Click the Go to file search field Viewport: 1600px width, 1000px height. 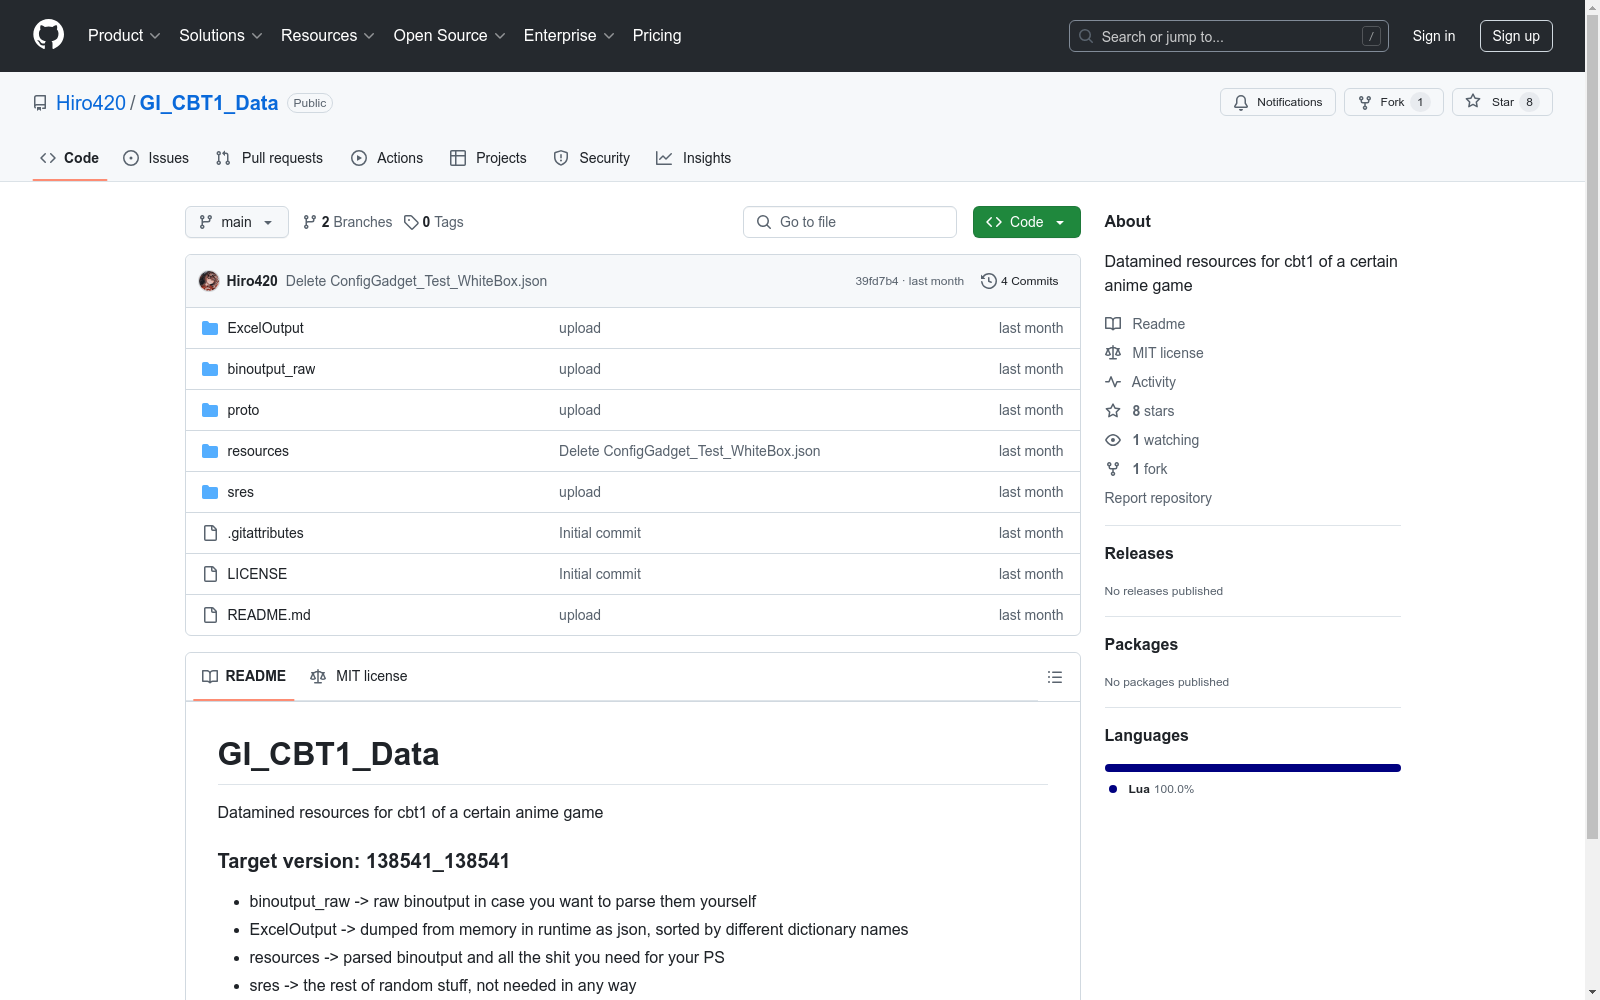click(x=850, y=222)
